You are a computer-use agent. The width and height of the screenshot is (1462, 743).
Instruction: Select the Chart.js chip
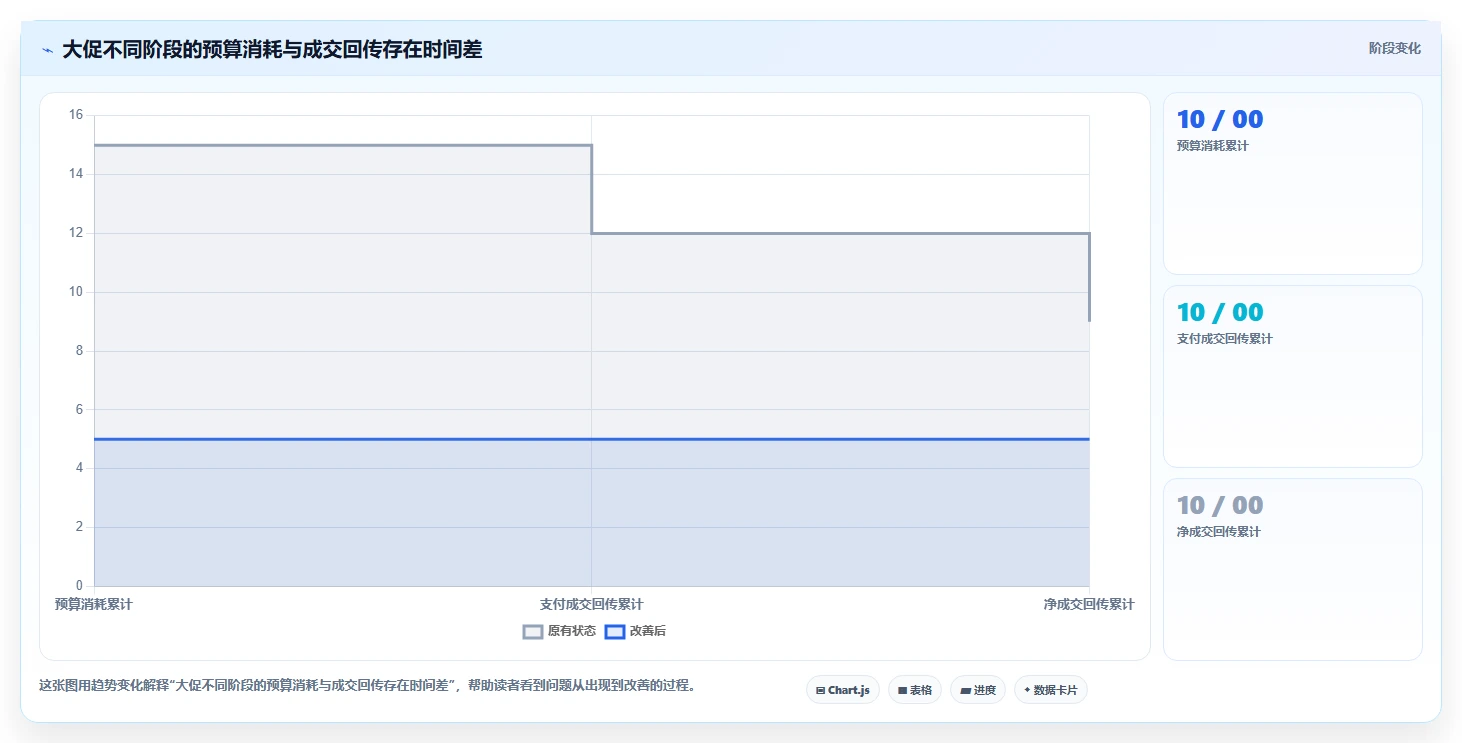tap(842, 690)
